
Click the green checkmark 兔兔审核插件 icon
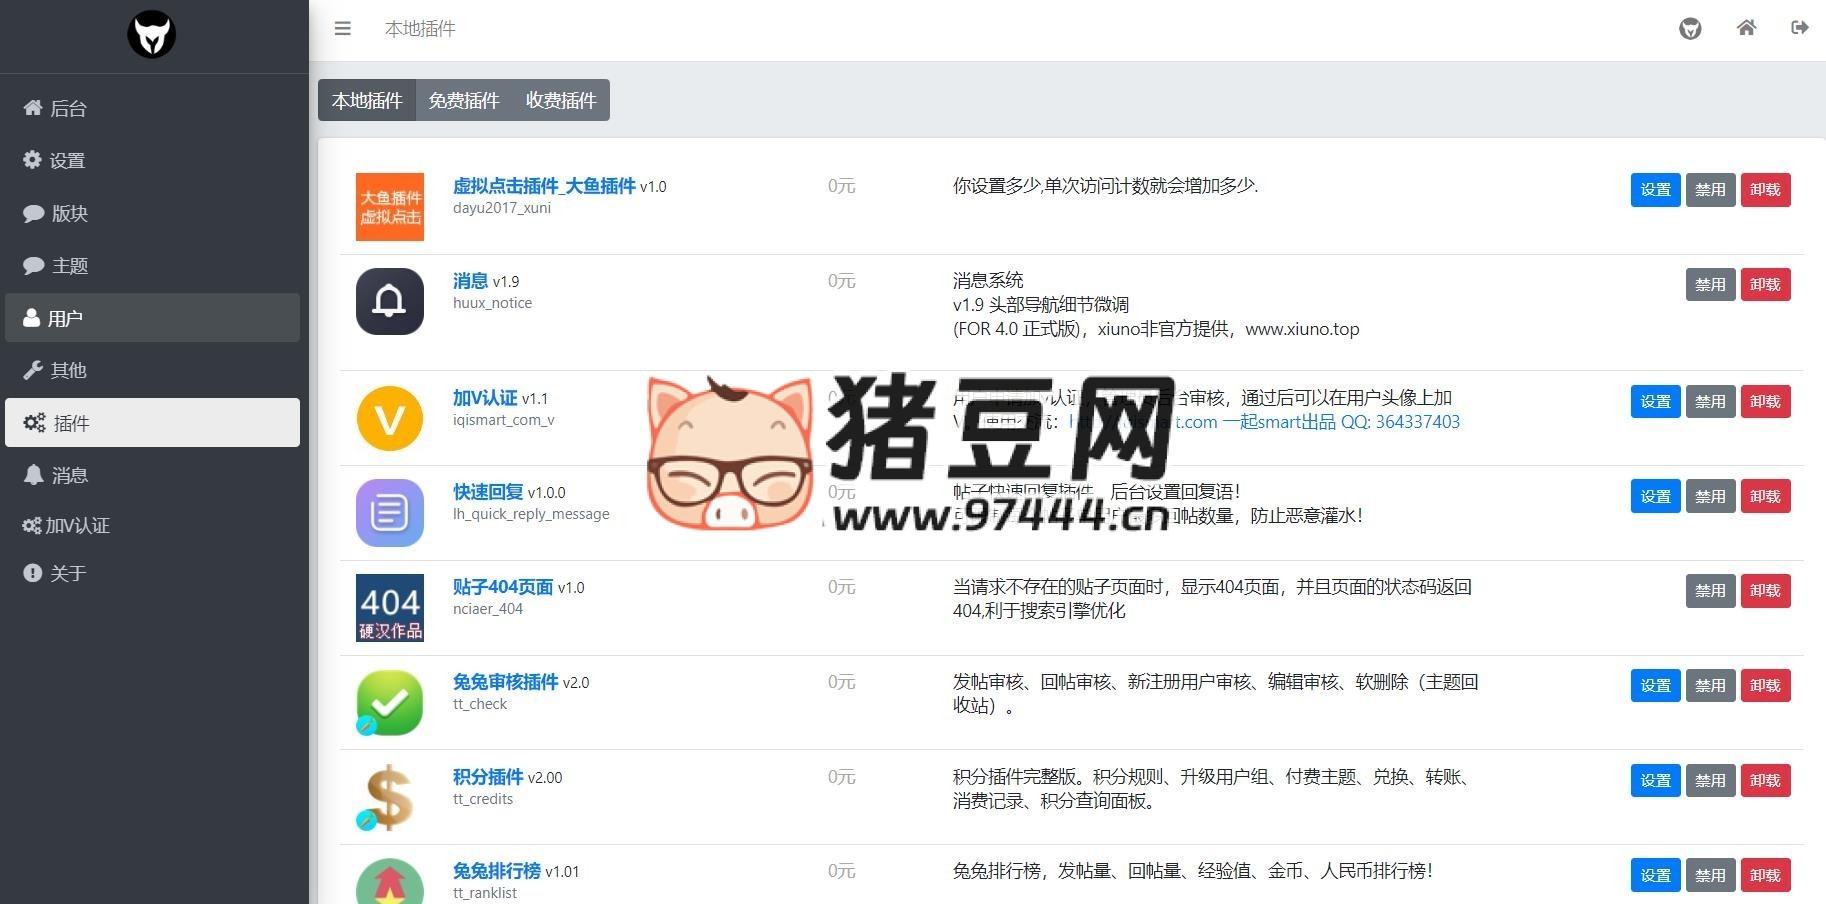[x=390, y=702]
